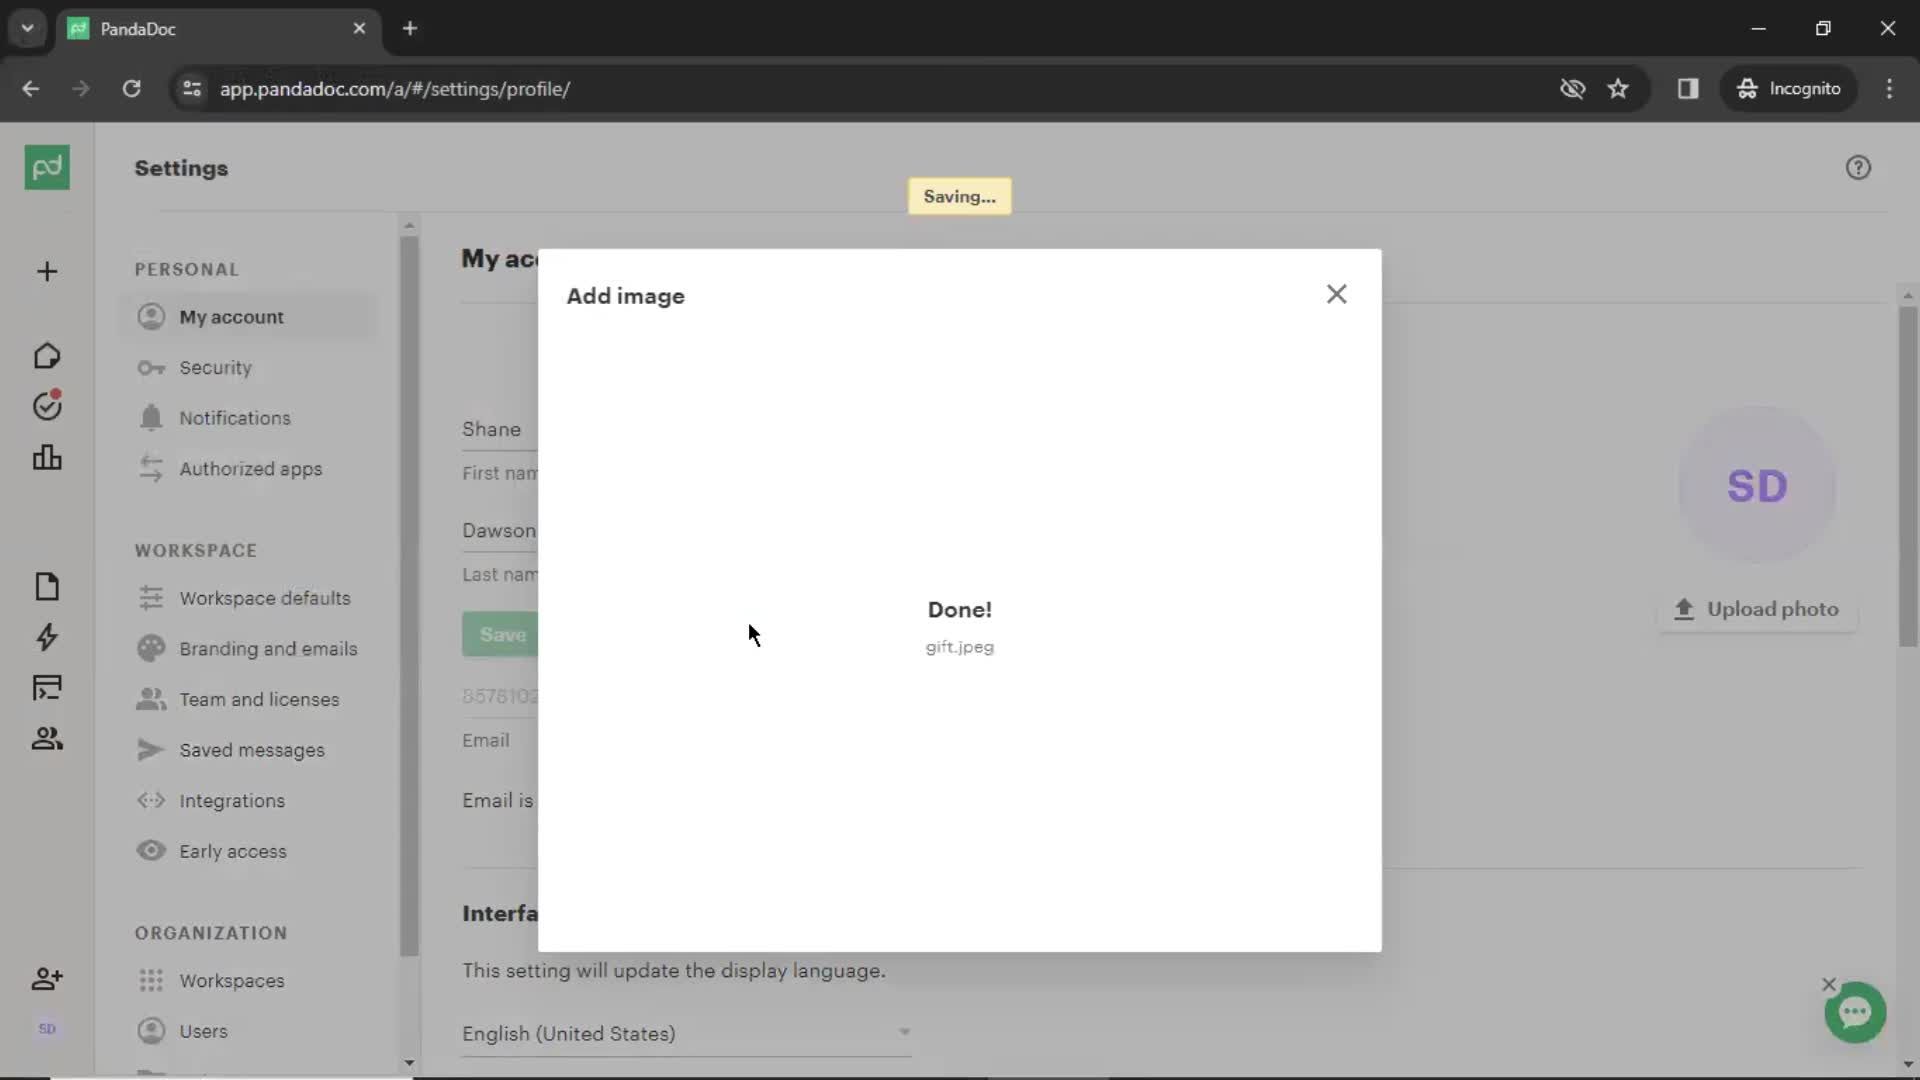Open the Documents icon in left sidebar
The image size is (1920, 1080).
(x=46, y=585)
